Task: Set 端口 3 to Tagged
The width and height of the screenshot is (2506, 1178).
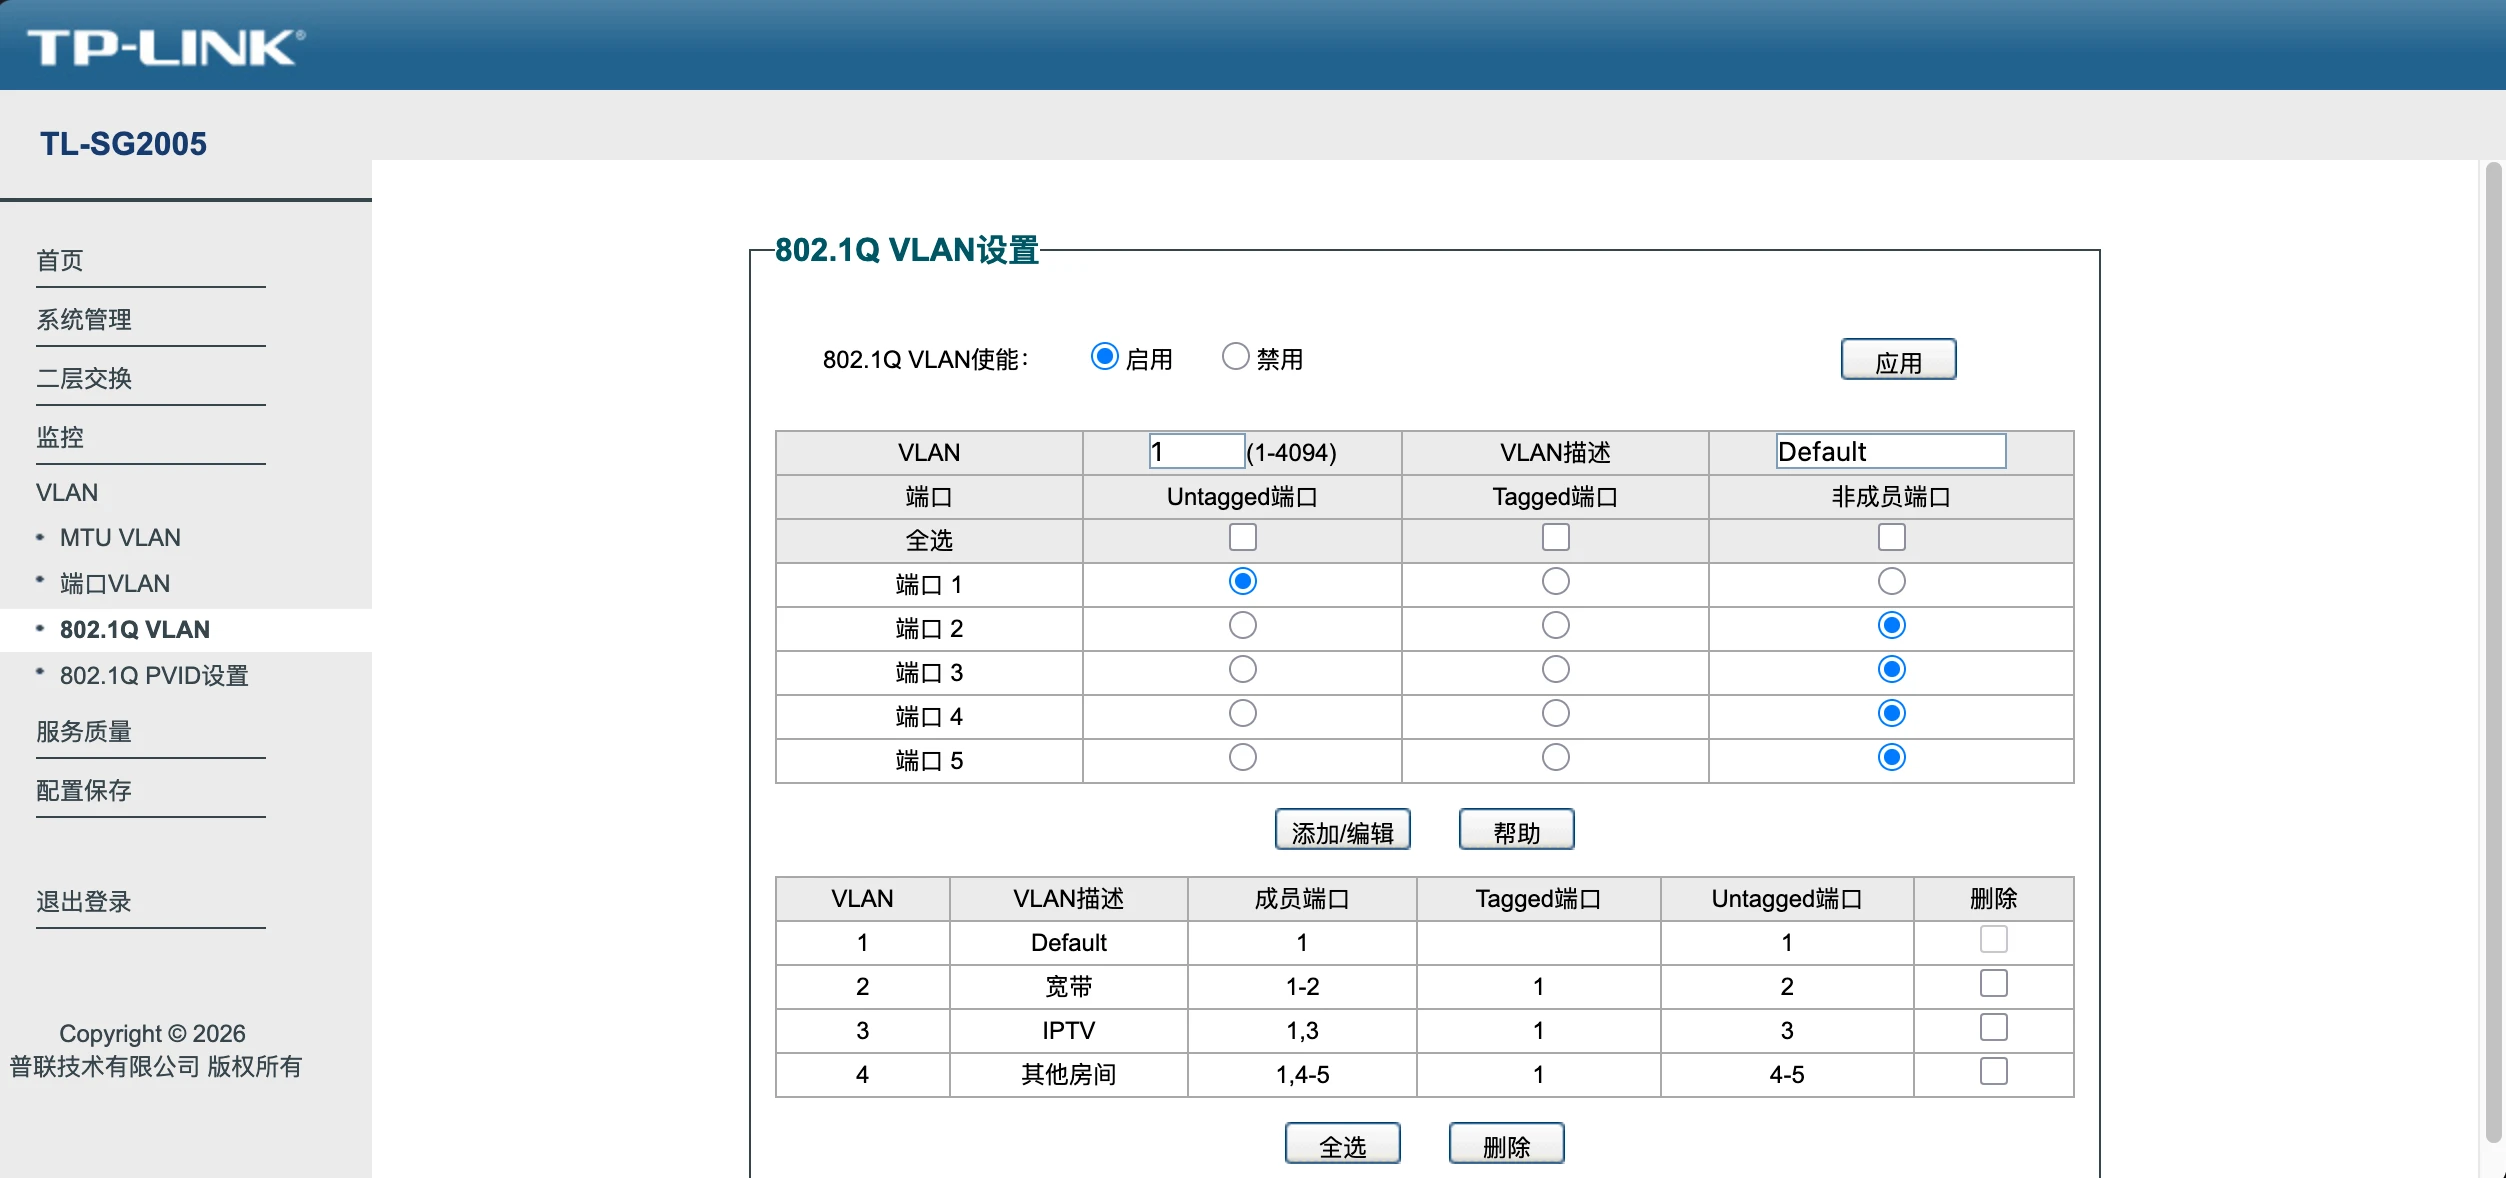Action: coord(1555,670)
